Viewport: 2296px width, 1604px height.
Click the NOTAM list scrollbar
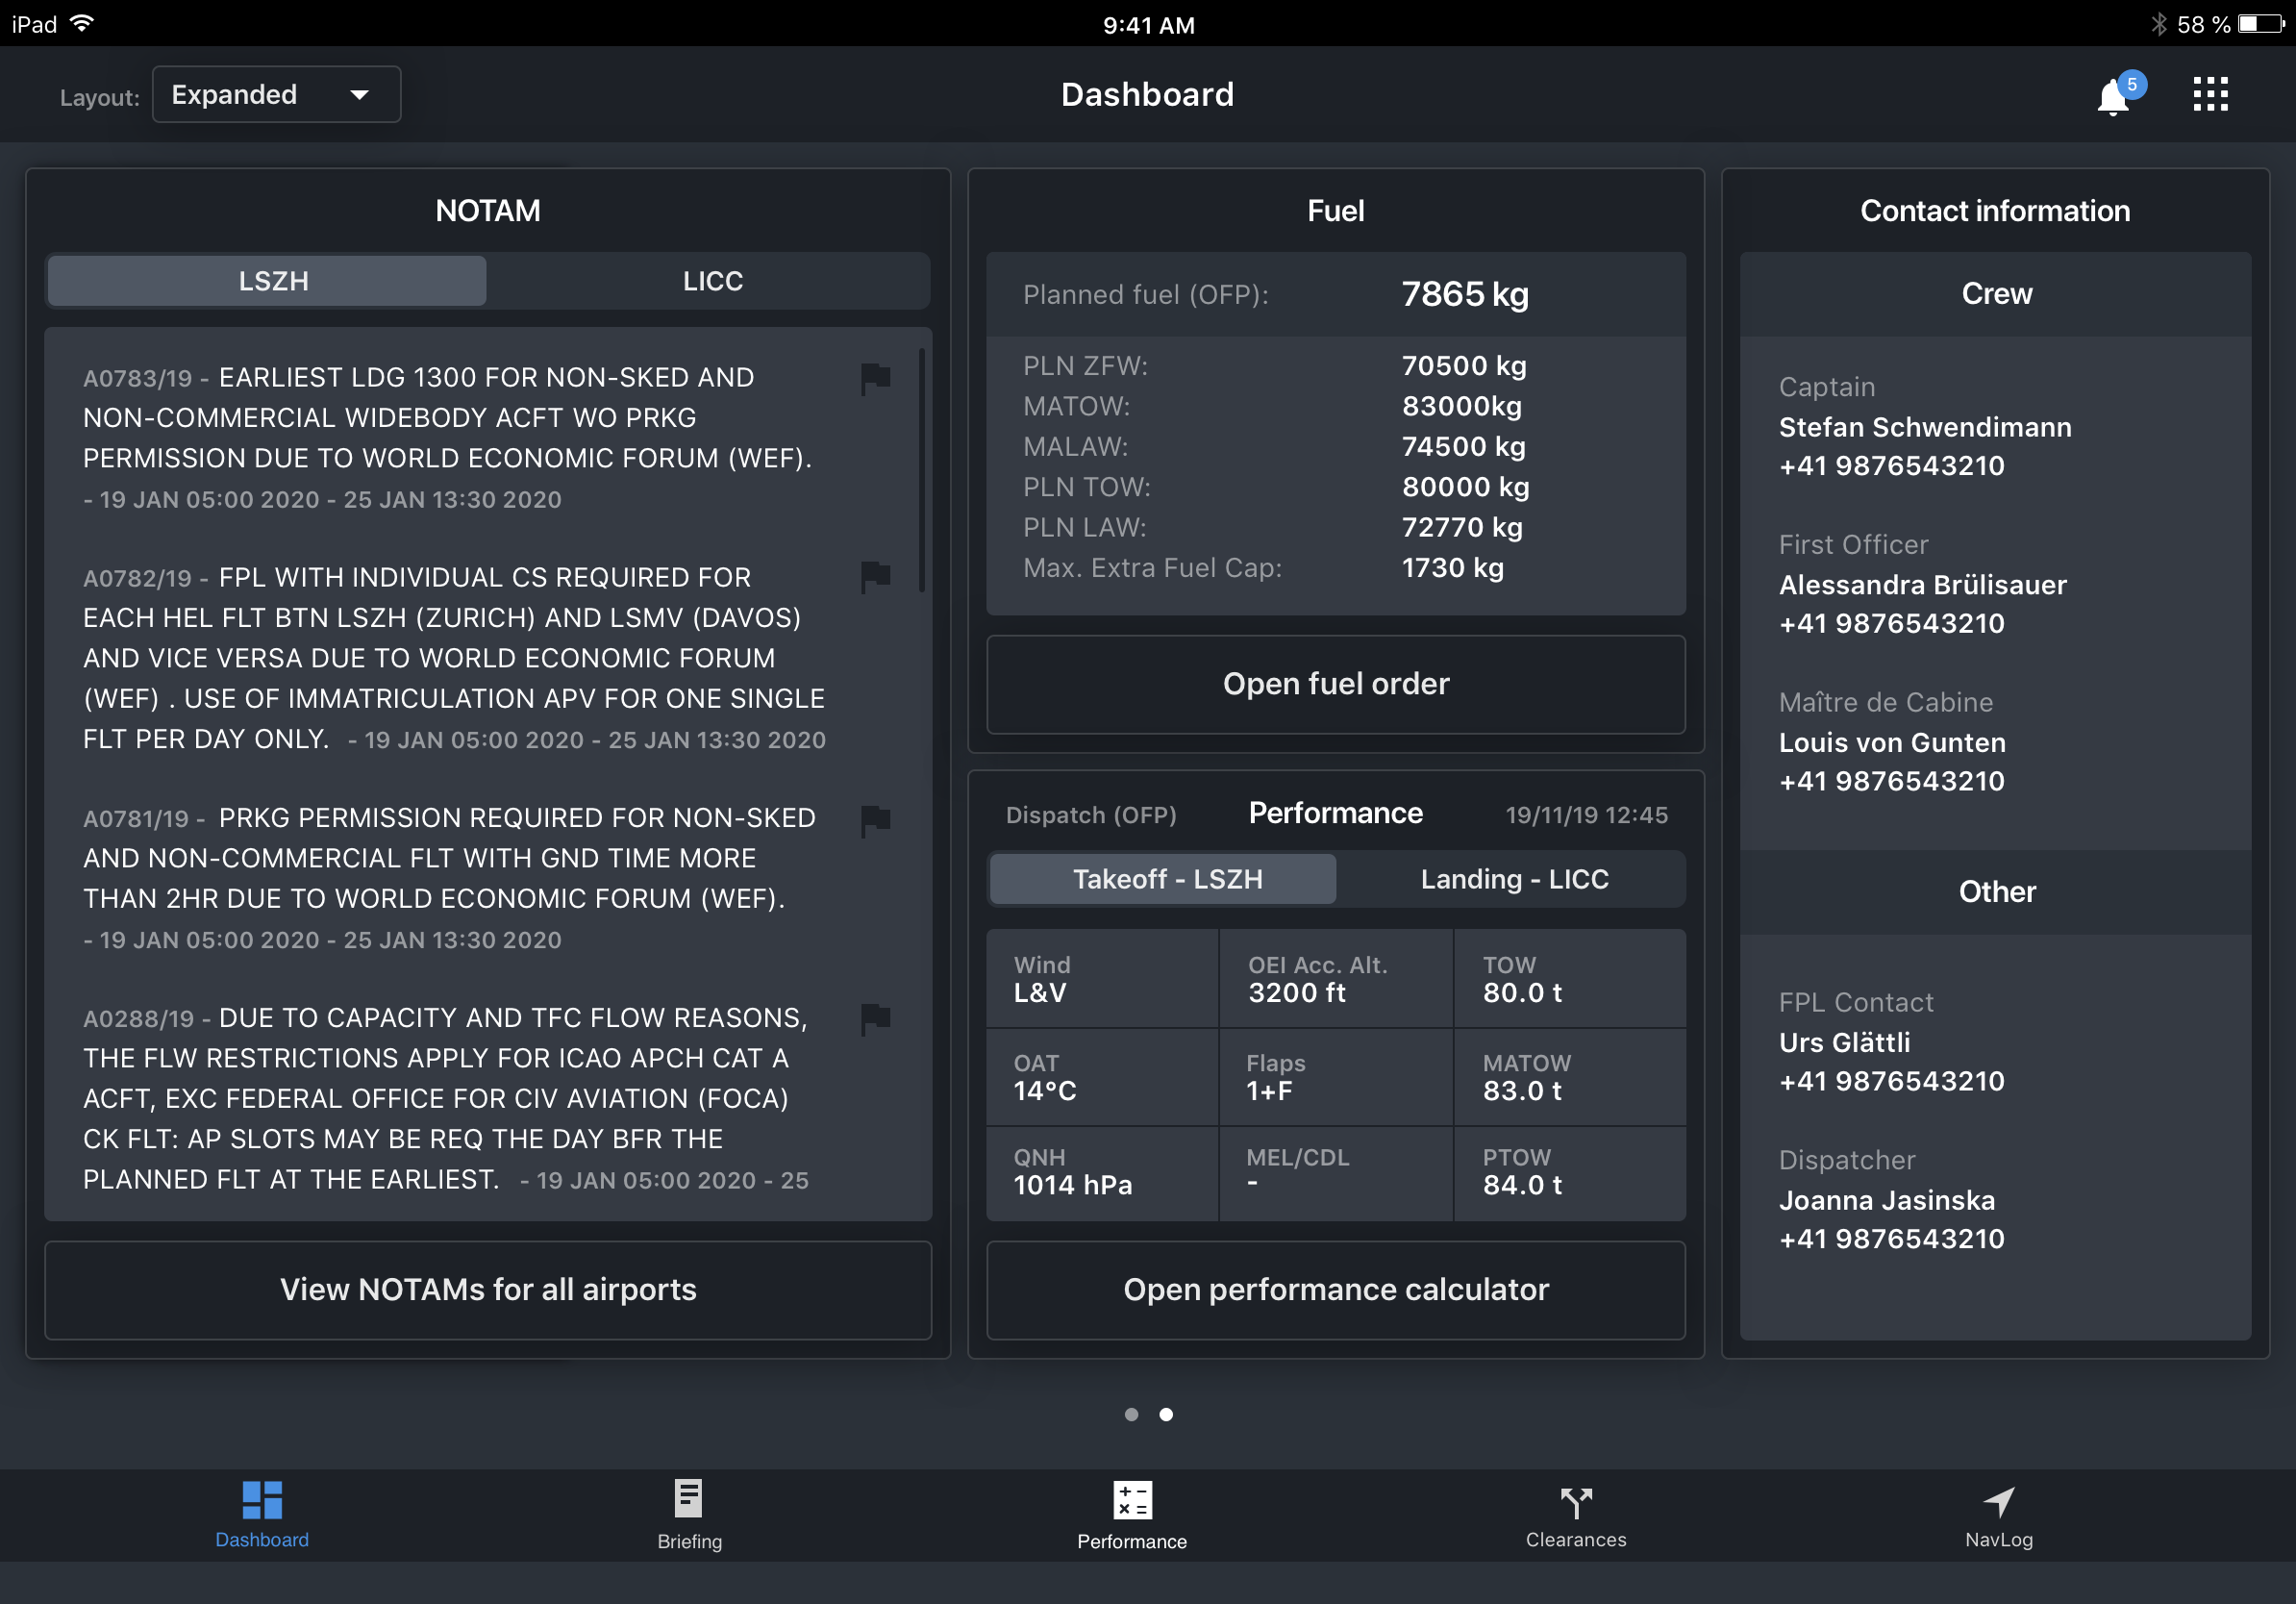921,470
